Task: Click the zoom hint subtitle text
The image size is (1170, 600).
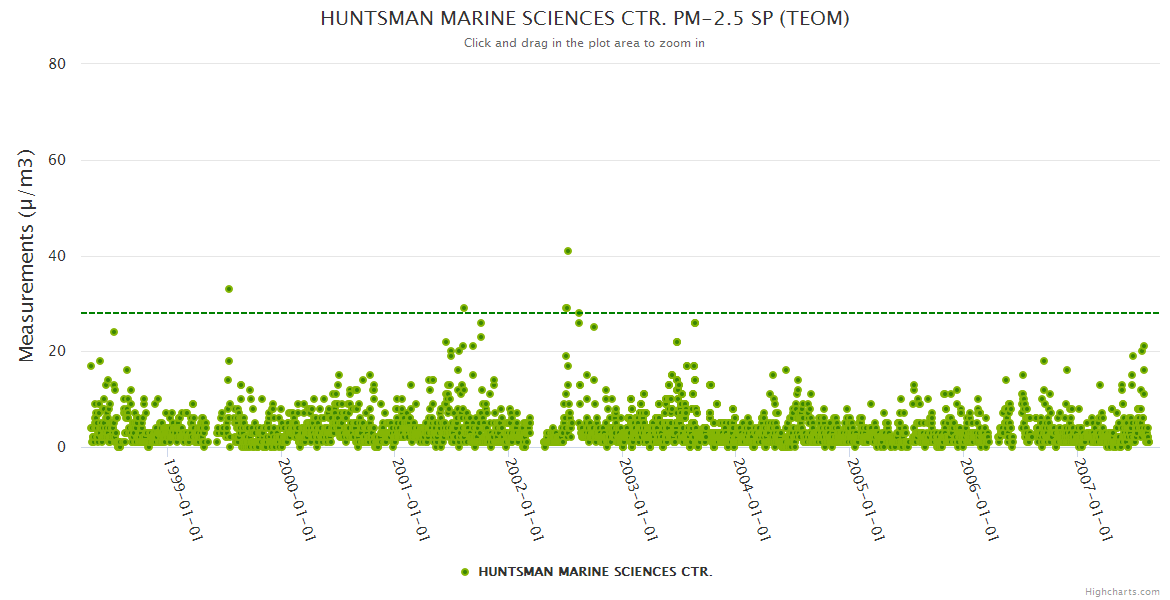Action: click(x=584, y=43)
